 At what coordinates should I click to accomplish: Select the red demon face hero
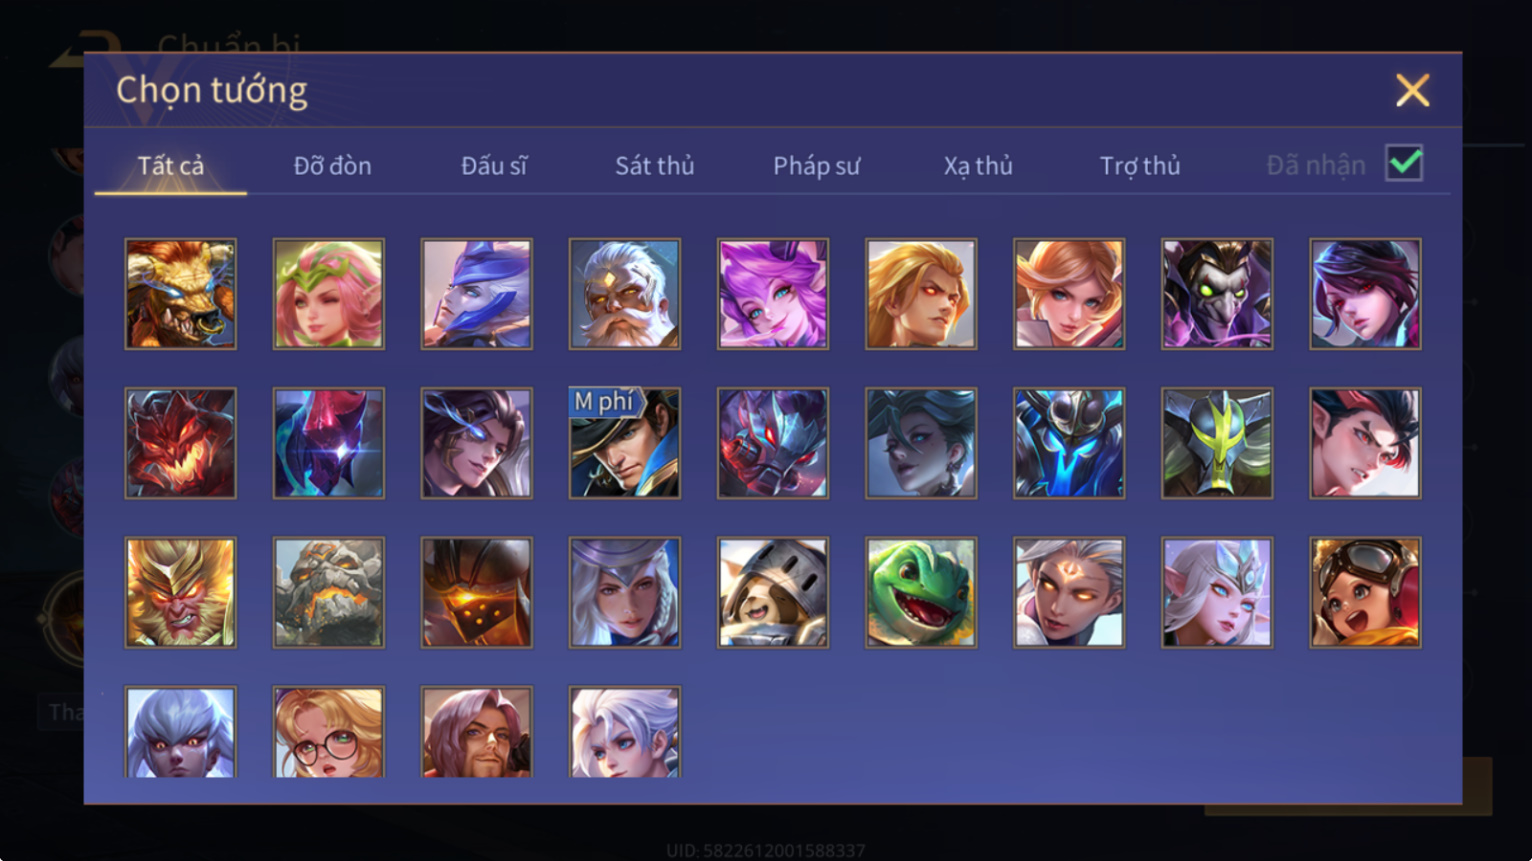(181, 443)
